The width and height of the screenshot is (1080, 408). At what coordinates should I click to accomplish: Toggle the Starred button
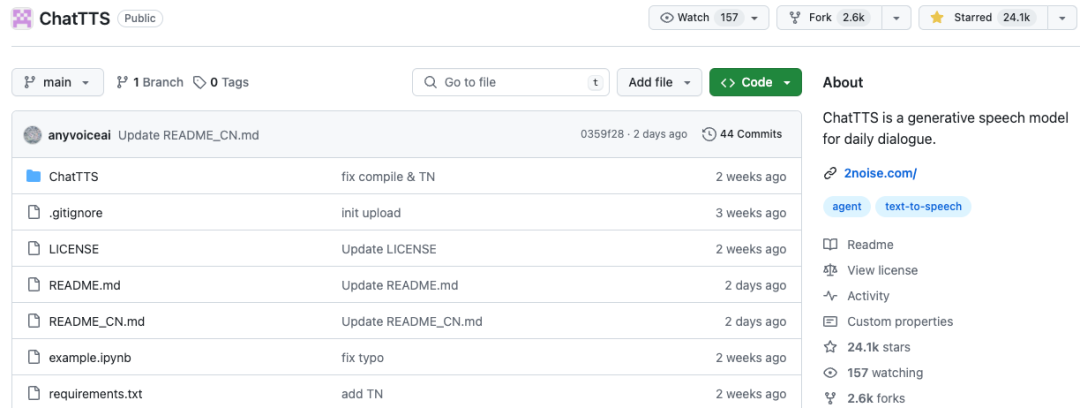983,18
